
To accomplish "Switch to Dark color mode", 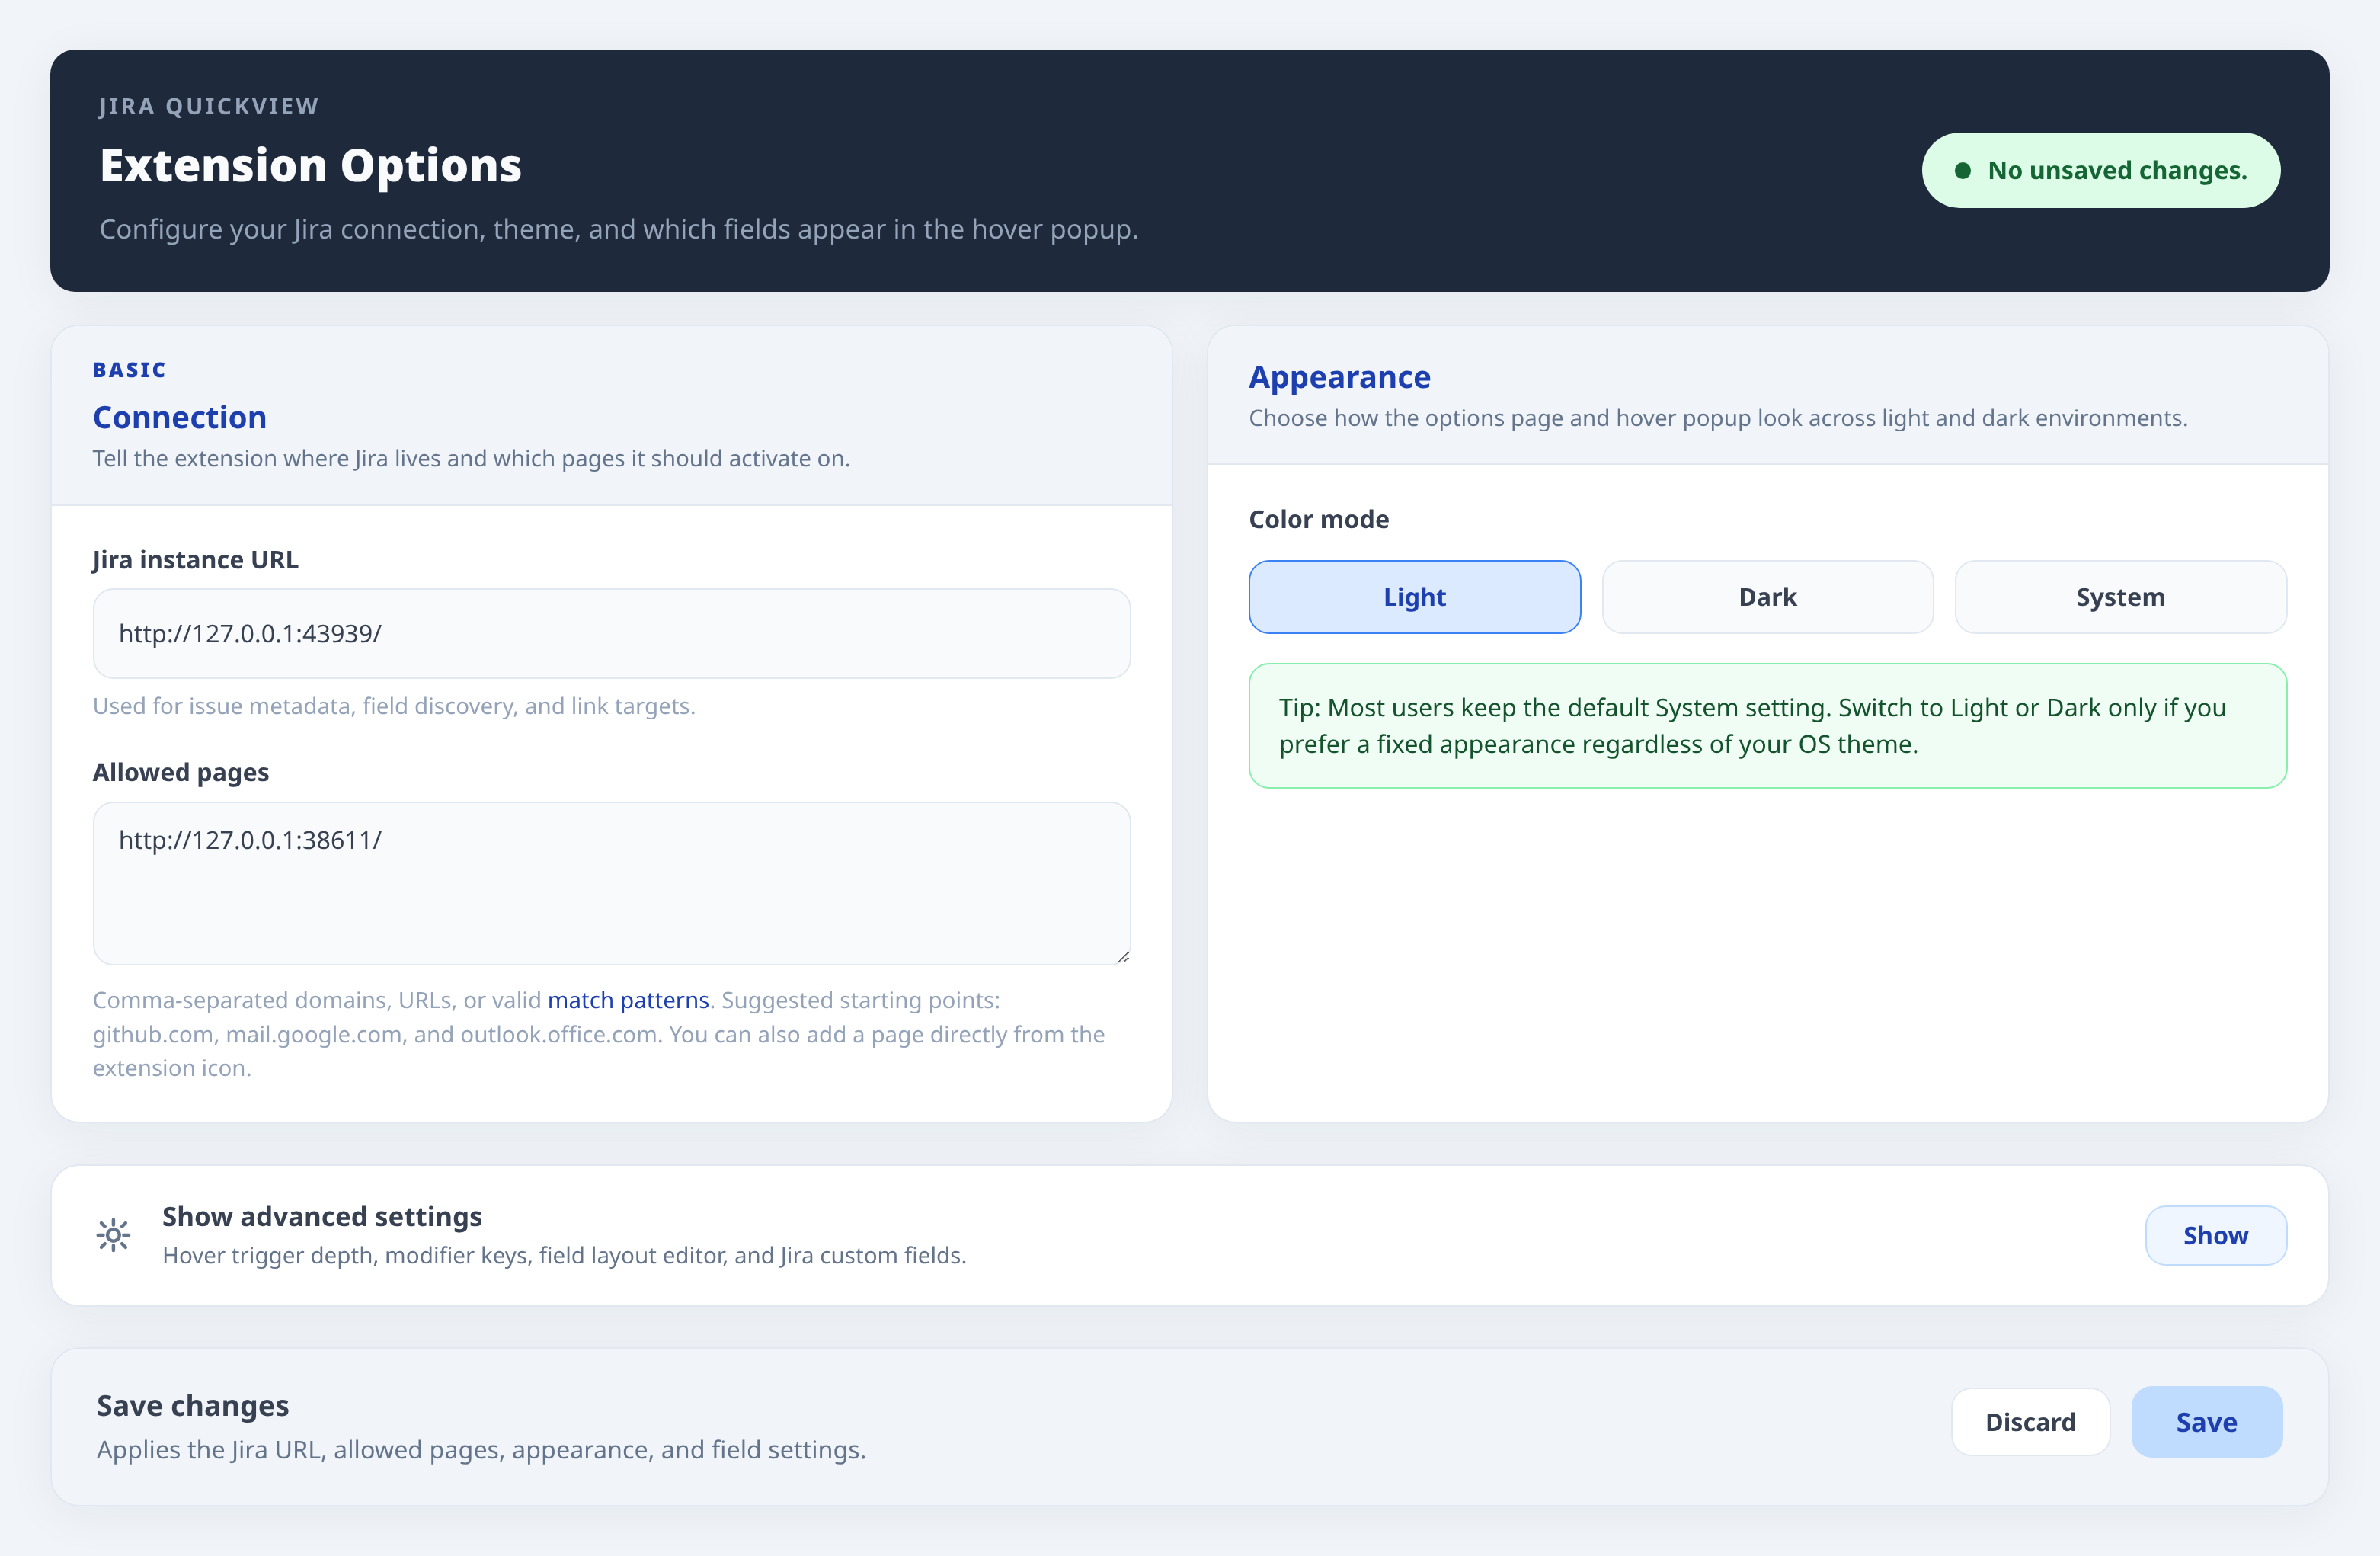I will (1766, 597).
